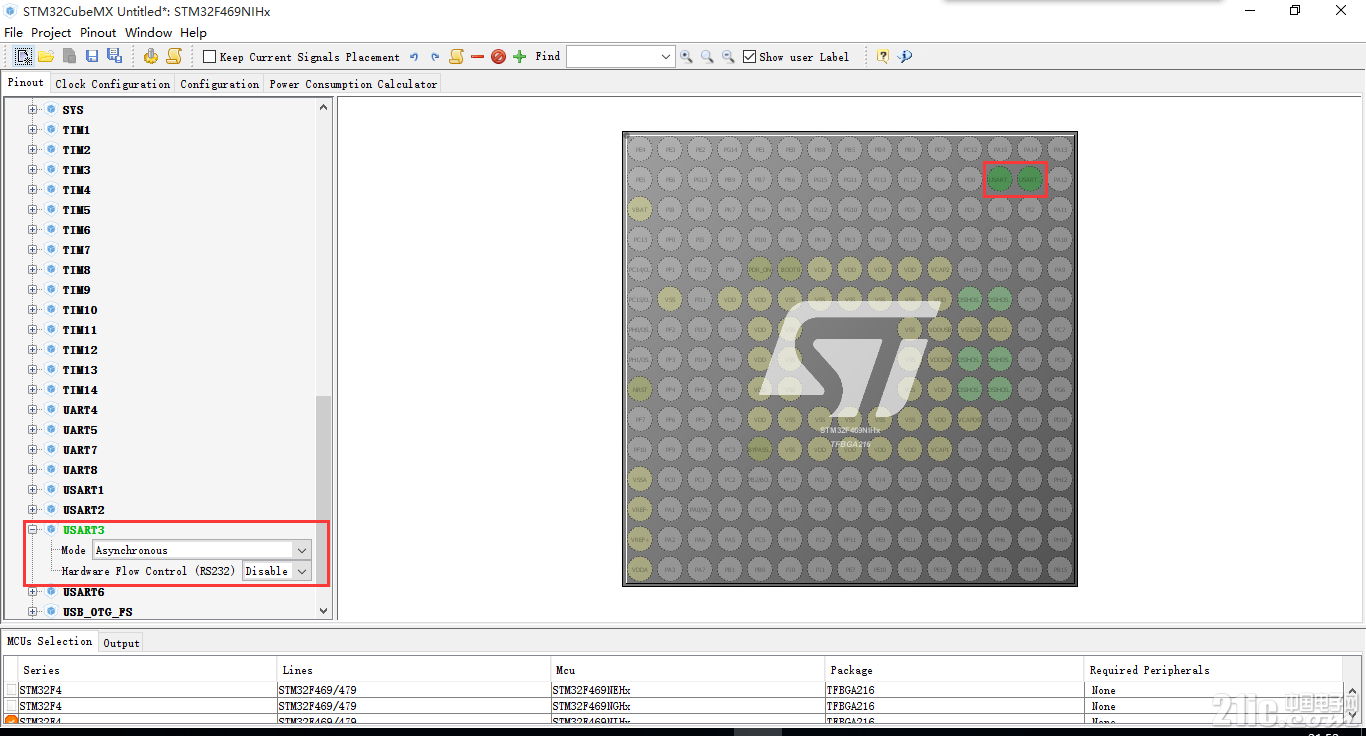Click the gray document icon beside Load Project
The height and width of the screenshot is (736, 1366).
tap(69, 56)
